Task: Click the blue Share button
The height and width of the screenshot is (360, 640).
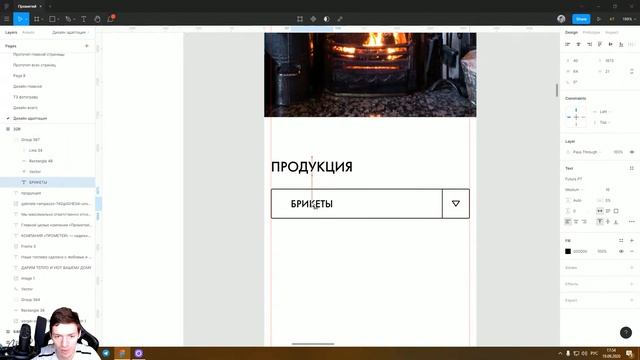Action: [581, 19]
